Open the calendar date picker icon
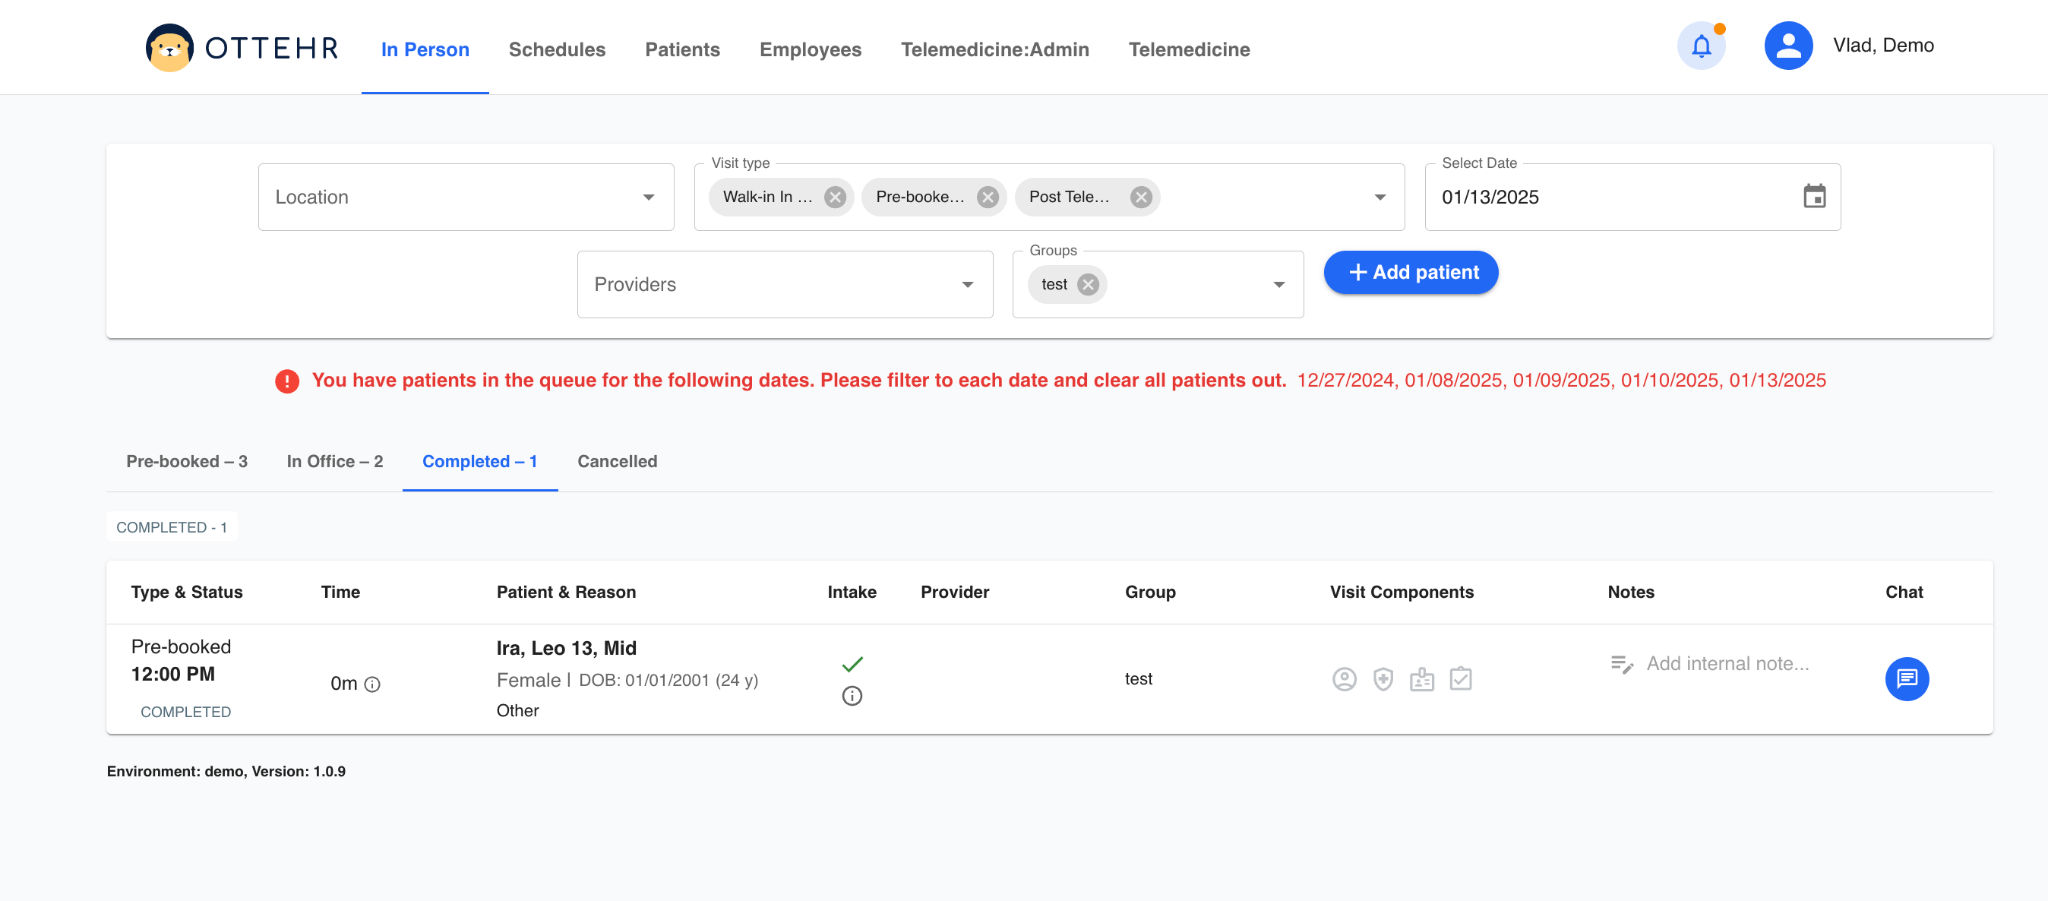 point(1814,196)
